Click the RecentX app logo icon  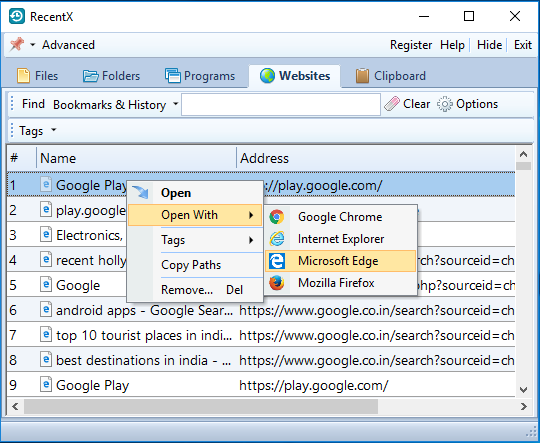(17, 16)
